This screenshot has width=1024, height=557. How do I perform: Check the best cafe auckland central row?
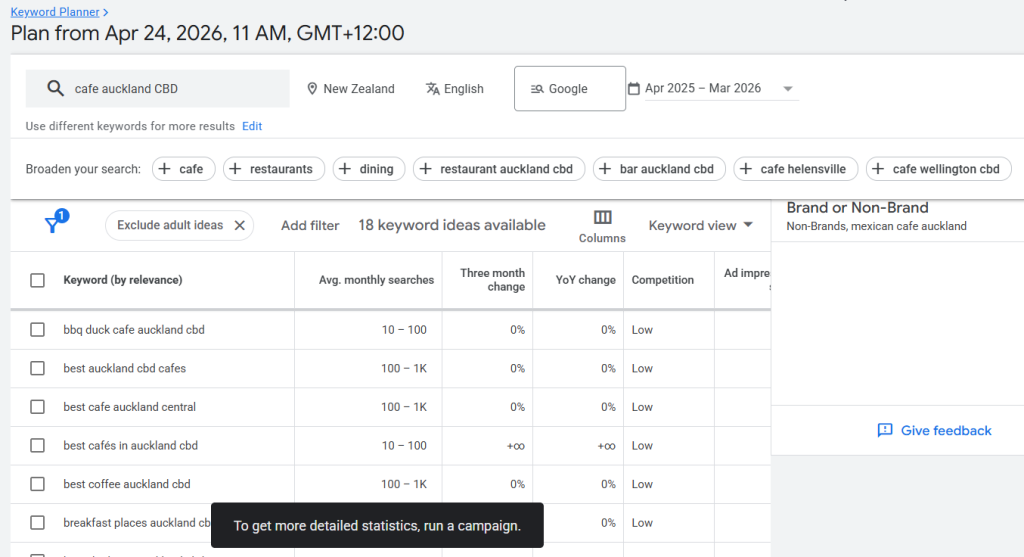[x=37, y=407]
